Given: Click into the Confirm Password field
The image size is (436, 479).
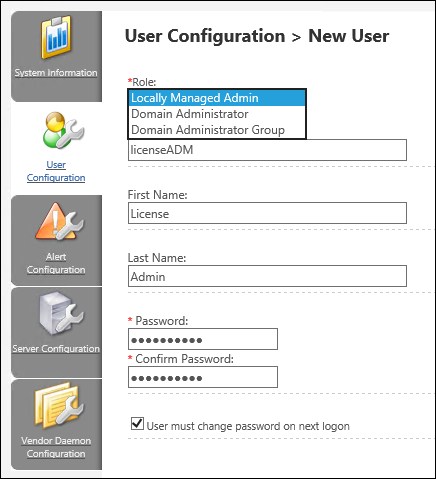Looking at the screenshot, I should (x=203, y=377).
